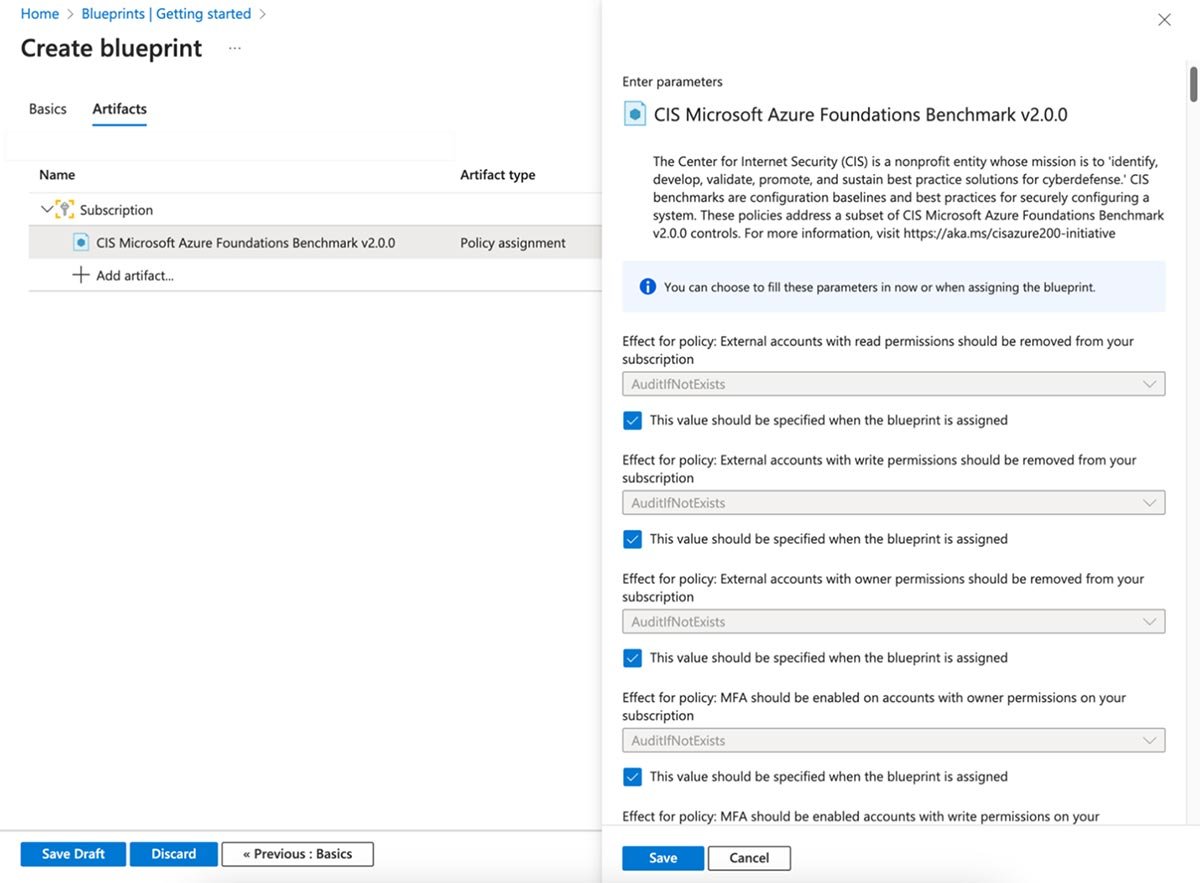1200x883 pixels.
Task: Uncheck the box under owner permissions policy
Action: pos(632,658)
